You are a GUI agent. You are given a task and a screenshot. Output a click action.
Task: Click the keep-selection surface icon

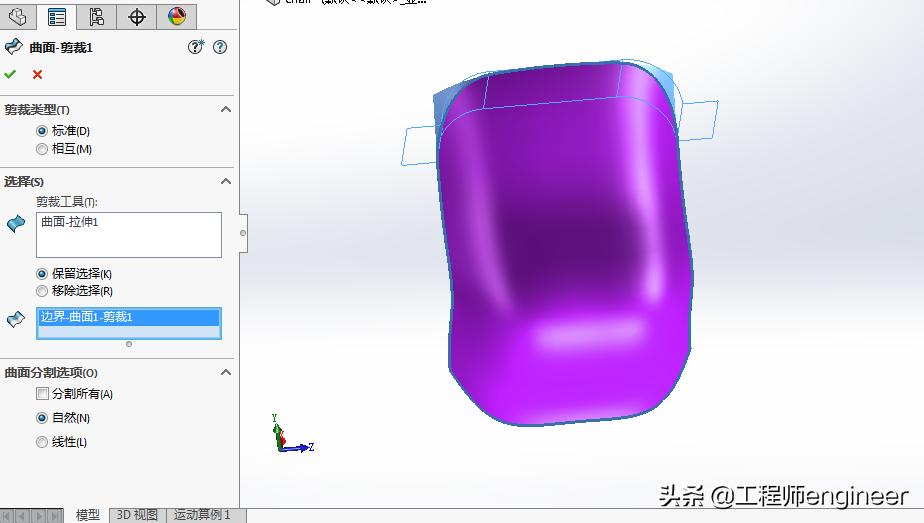point(16,319)
